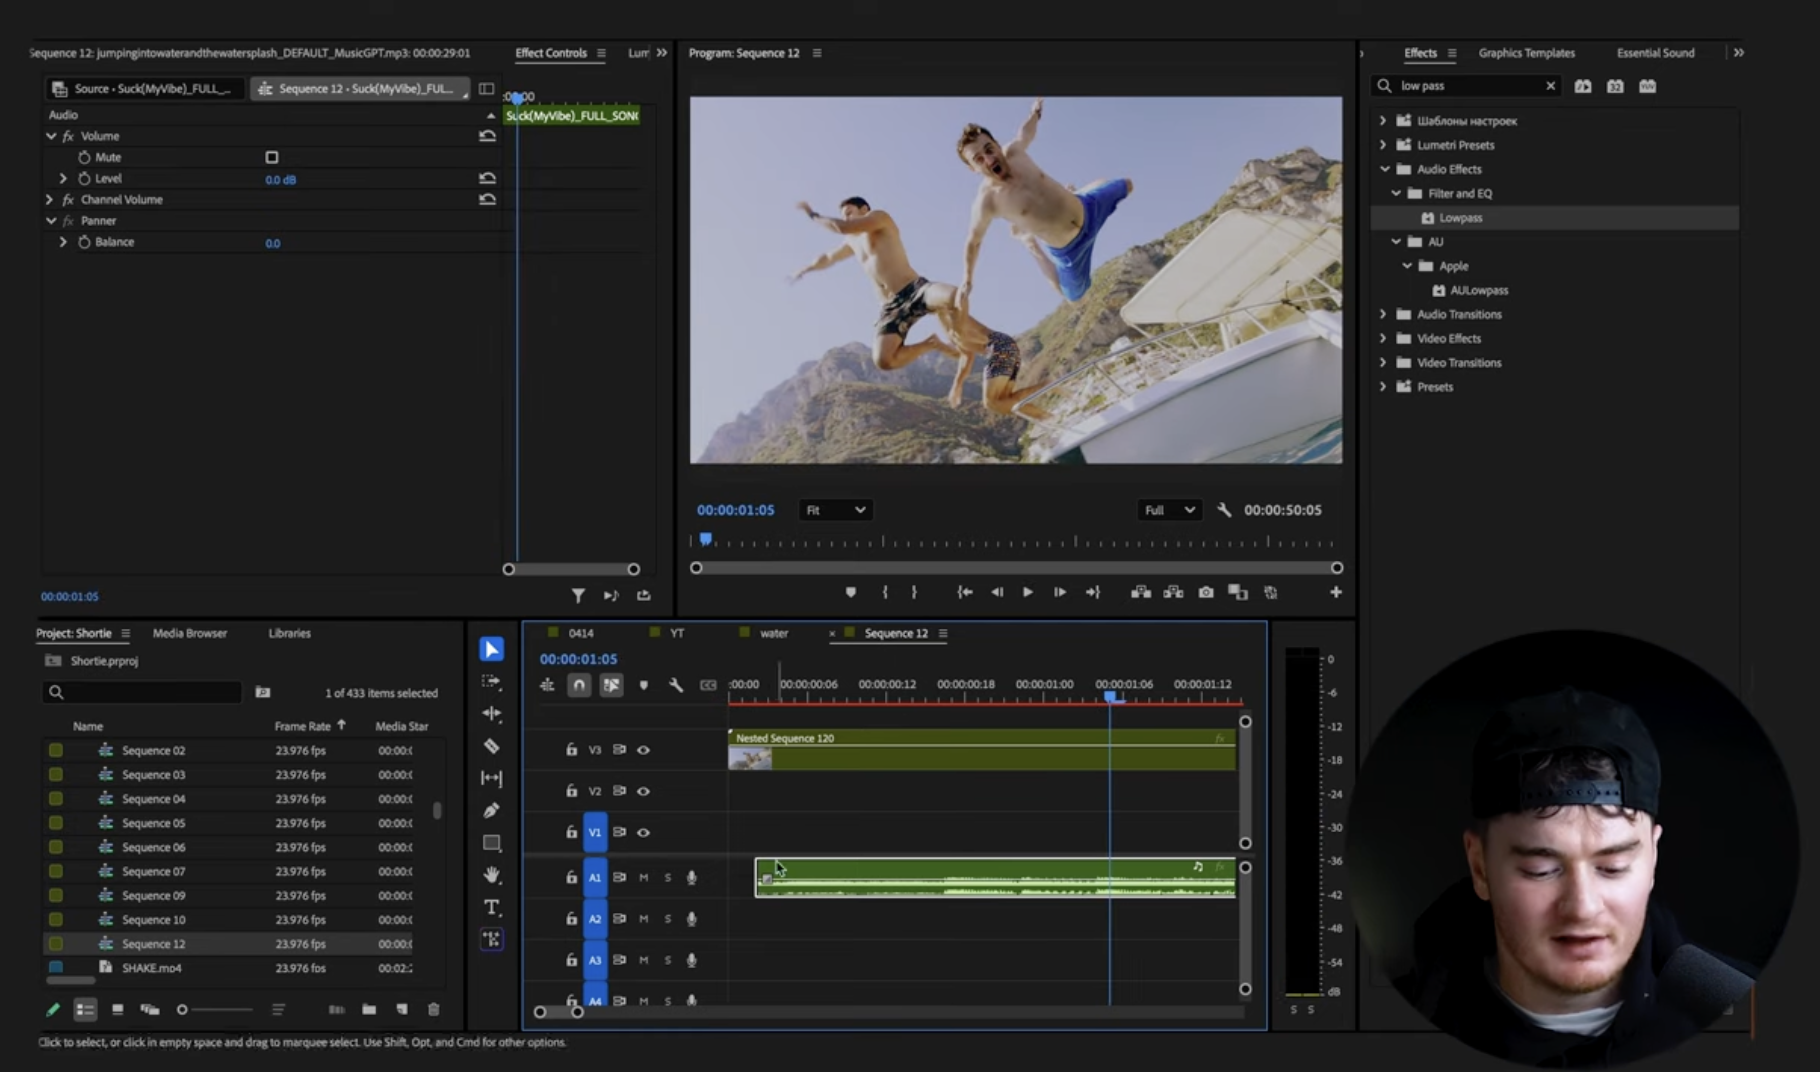Click Mark Out bracket button

point(914,592)
